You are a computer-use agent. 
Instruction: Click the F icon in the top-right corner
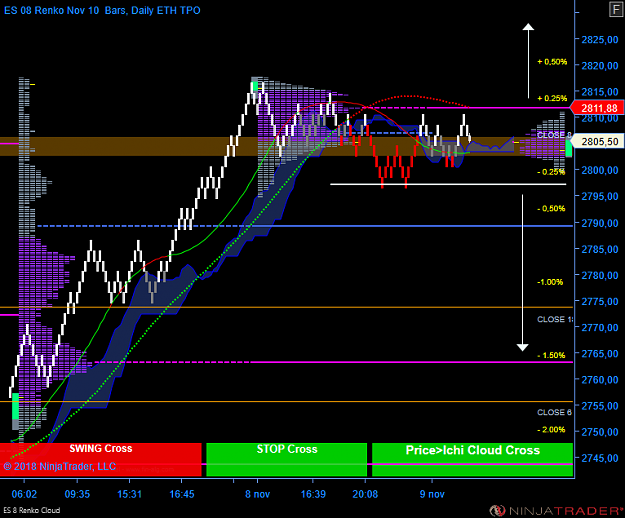coord(616,10)
